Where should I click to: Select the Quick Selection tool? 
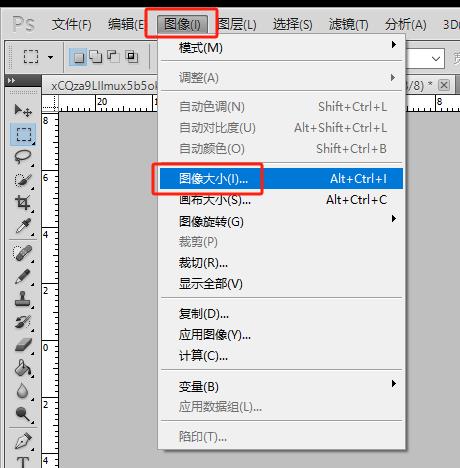point(23,180)
